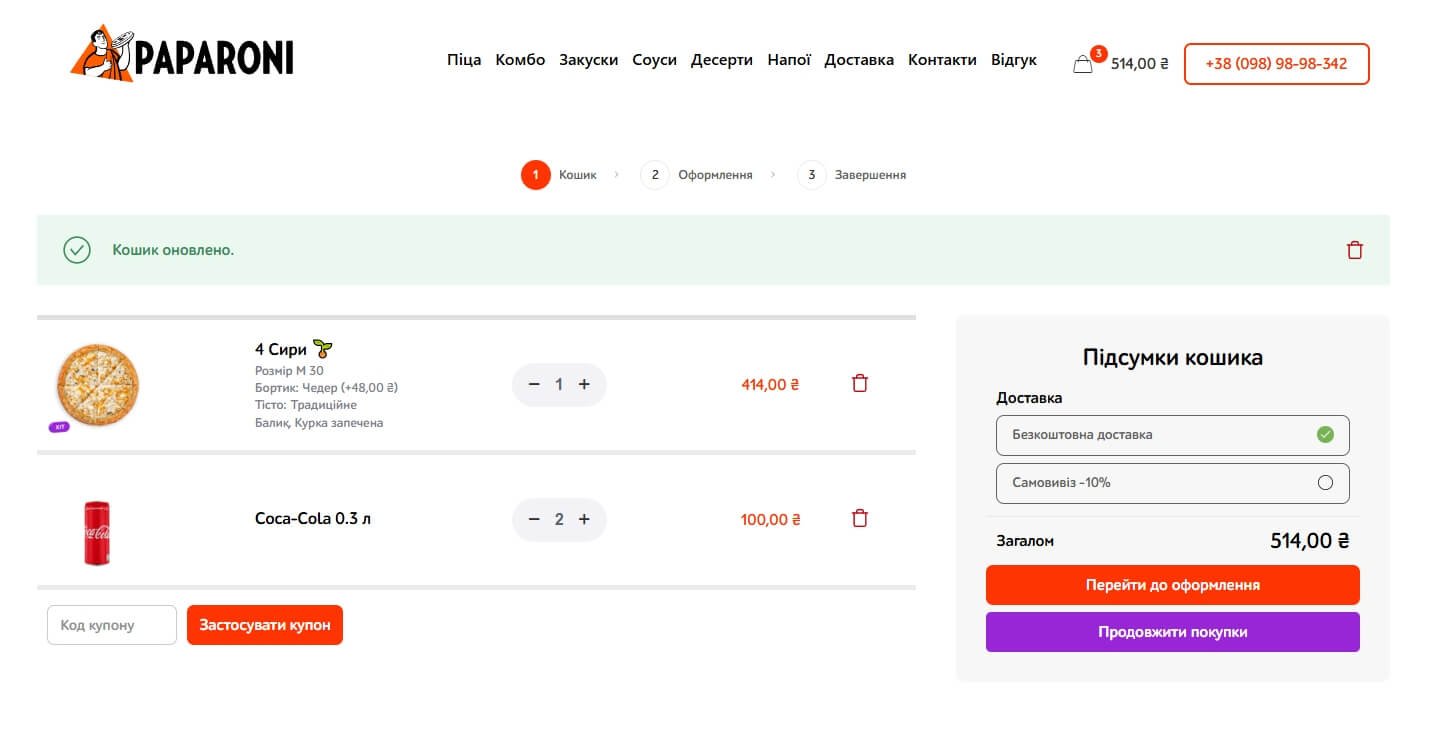Click Продовжити покупки button
The image size is (1436, 730).
click(x=1172, y=632)
